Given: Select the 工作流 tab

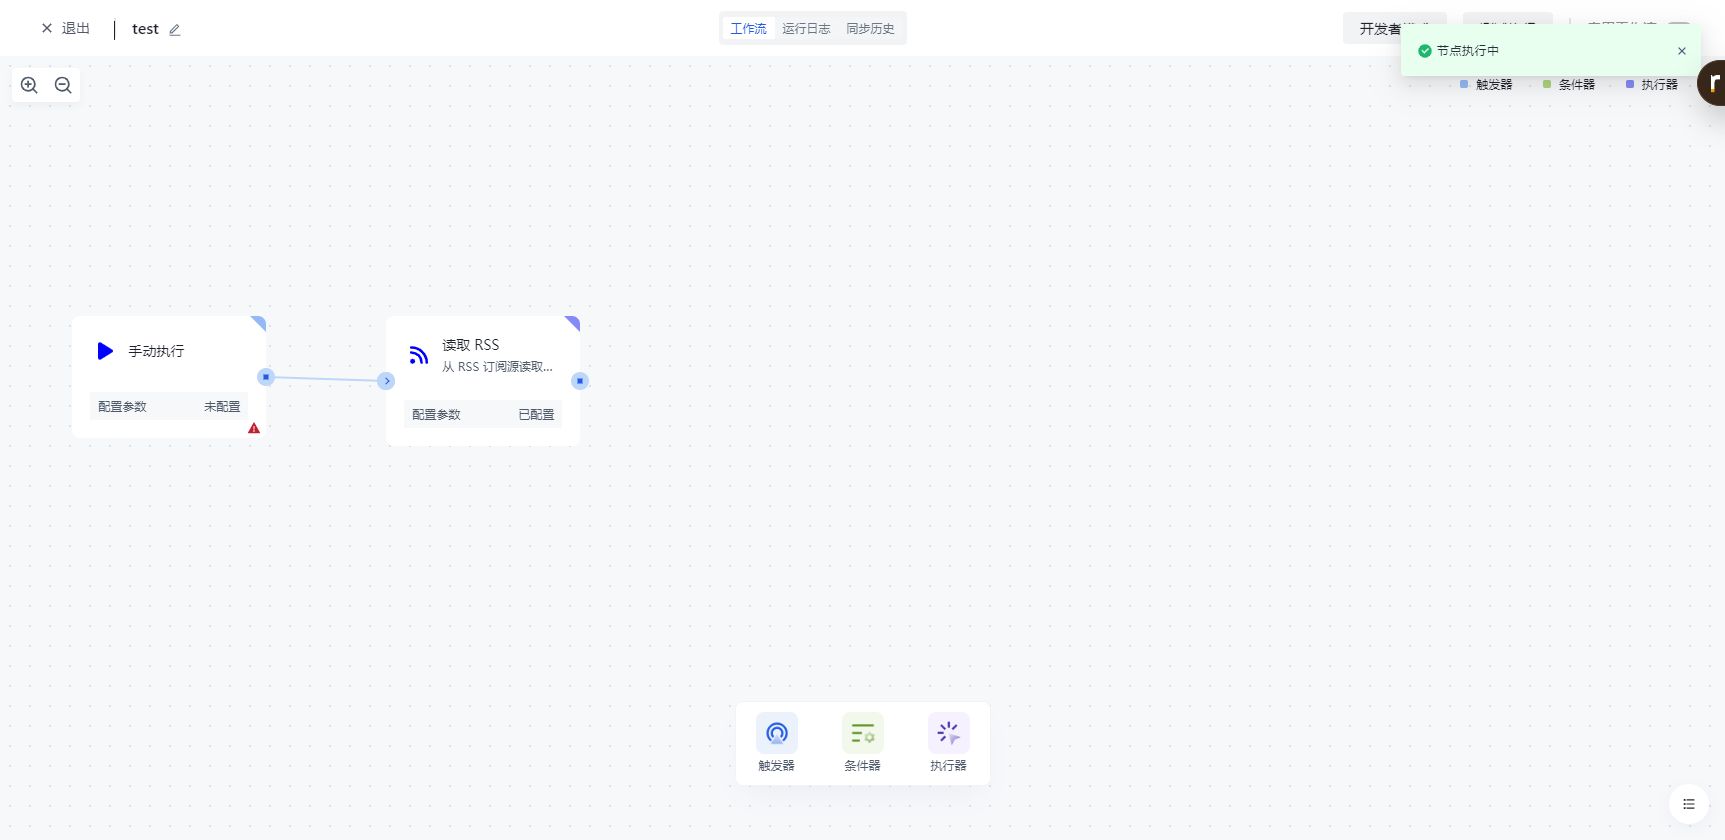Looking at the screenshot, I should (748, 29).
